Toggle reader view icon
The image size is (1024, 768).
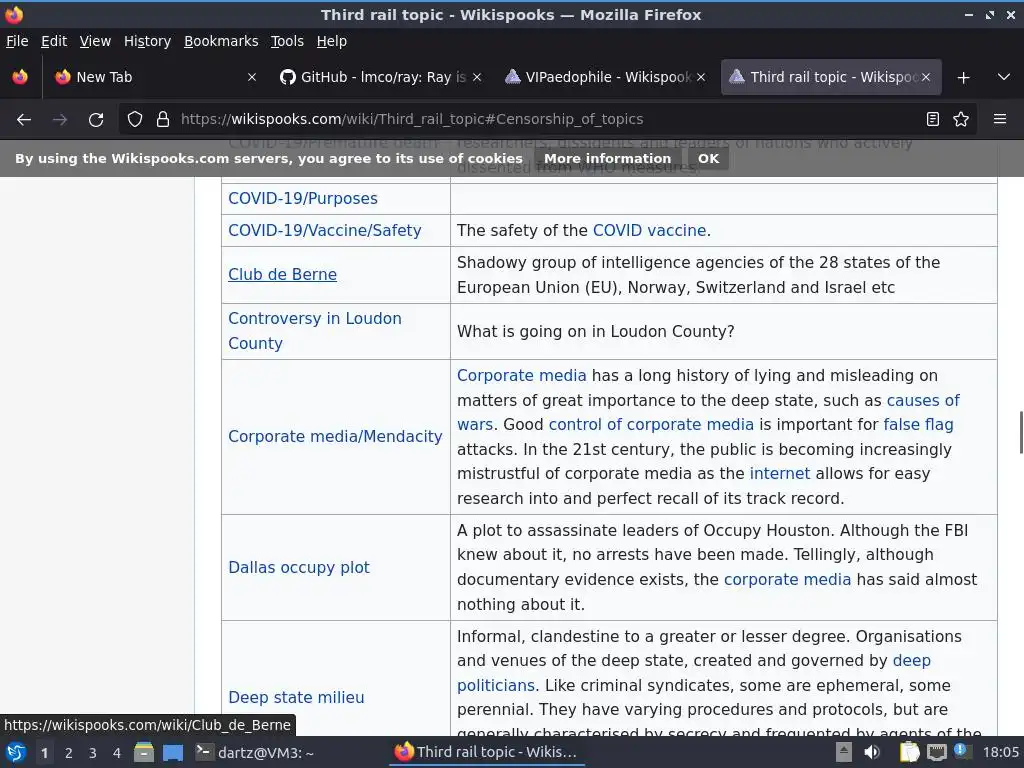point(933,120)
